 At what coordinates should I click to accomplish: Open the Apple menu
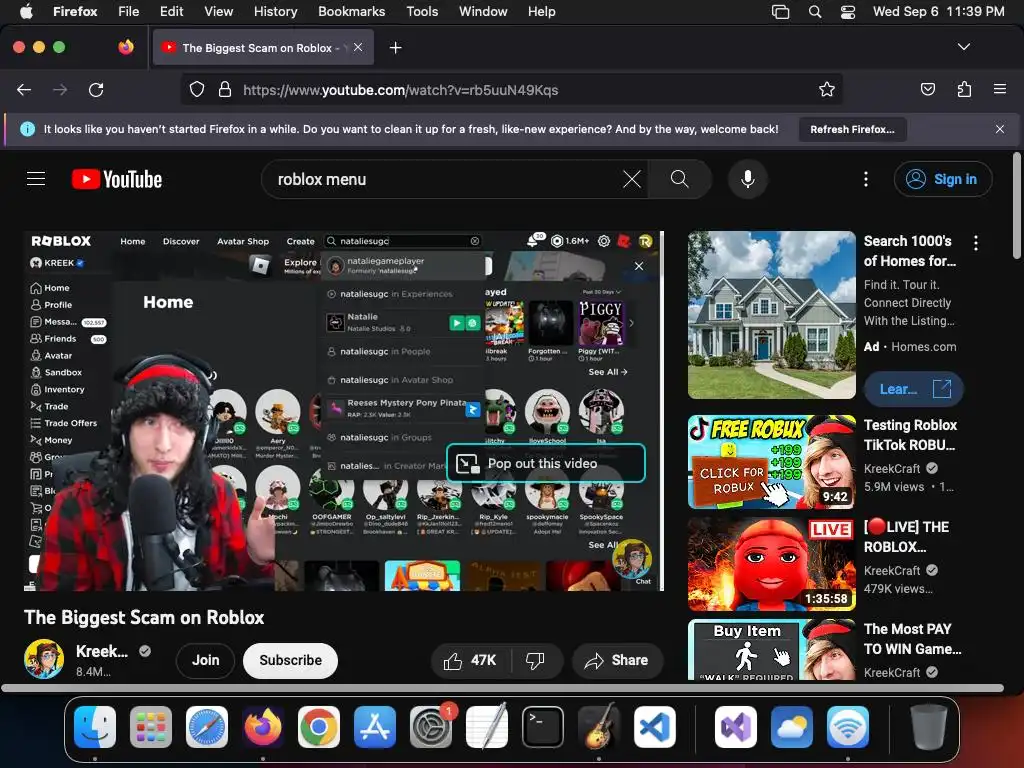click(26, 11)
